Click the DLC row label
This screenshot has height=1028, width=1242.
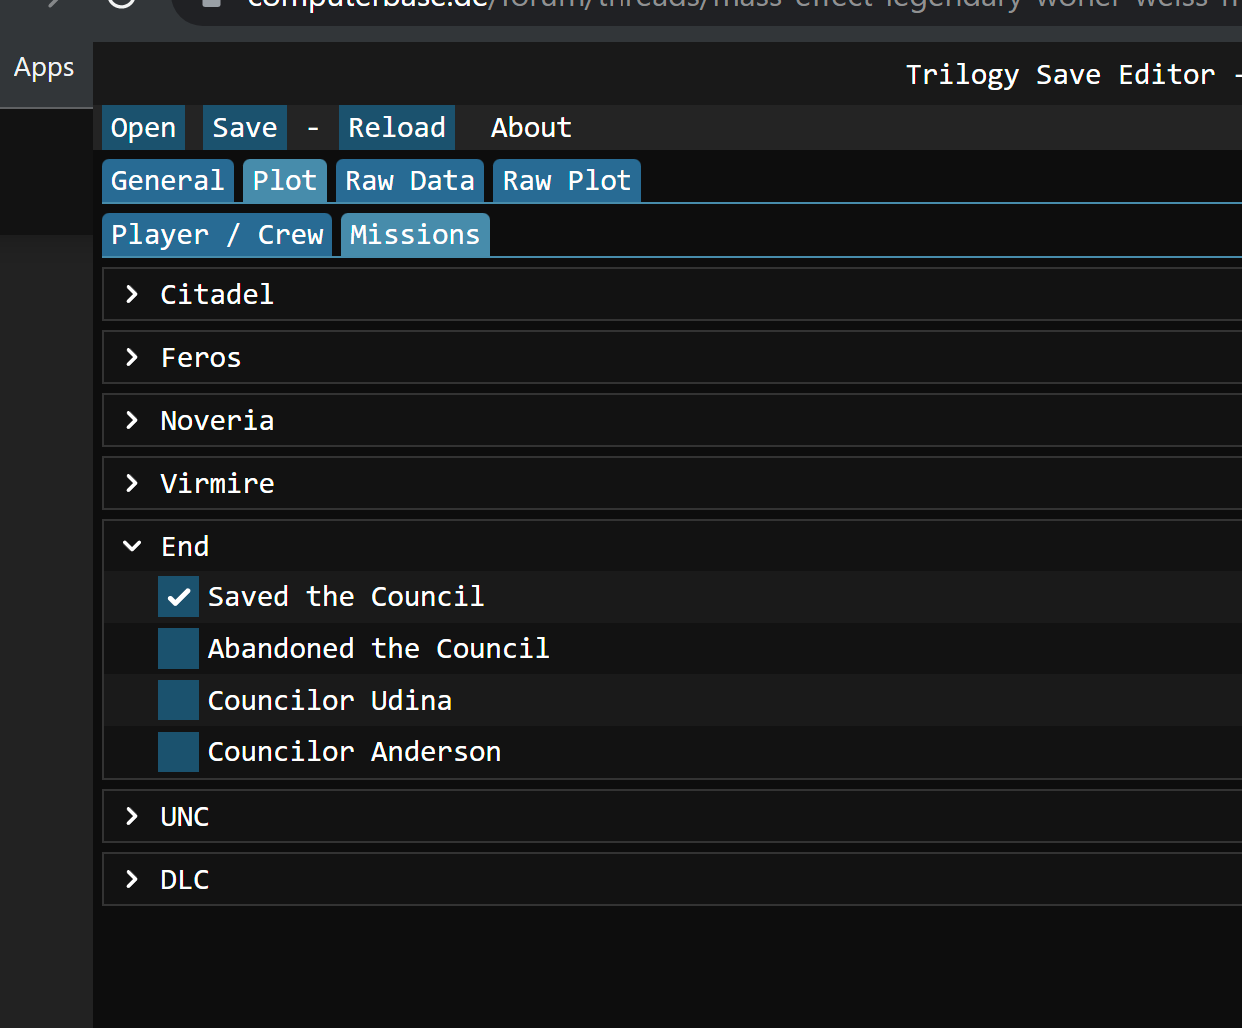coord(185,879)
